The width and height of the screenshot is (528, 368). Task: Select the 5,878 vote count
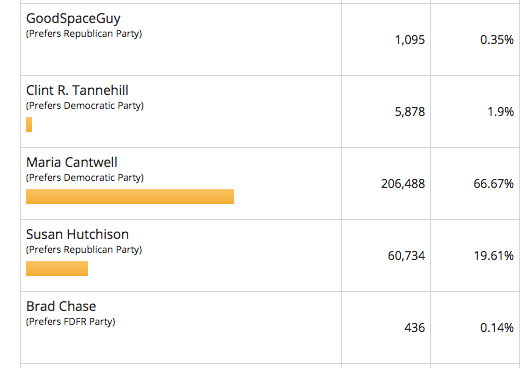(410, 112)
